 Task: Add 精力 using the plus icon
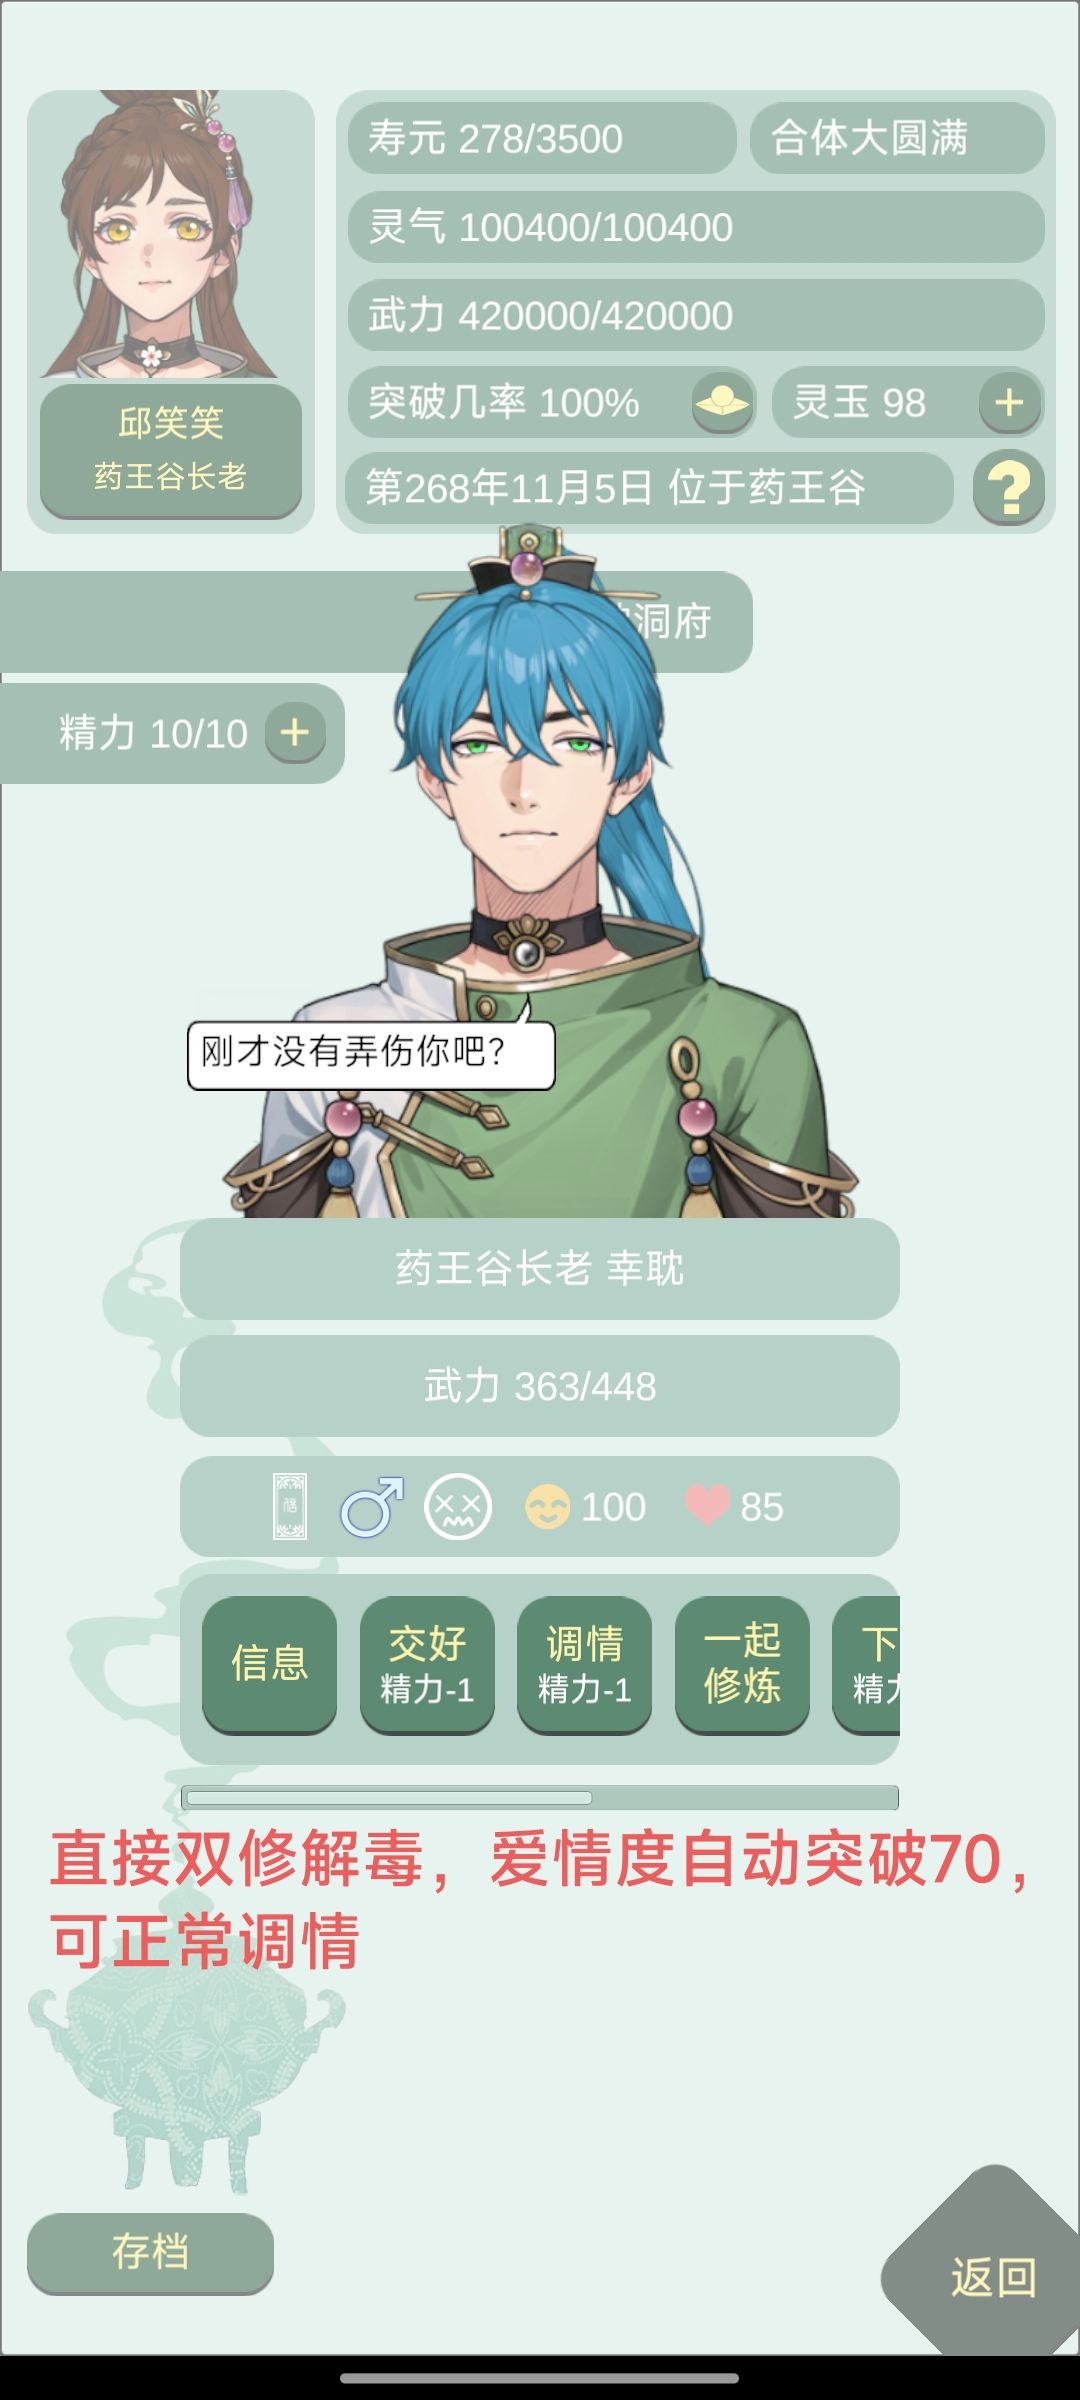pos(295,733)
